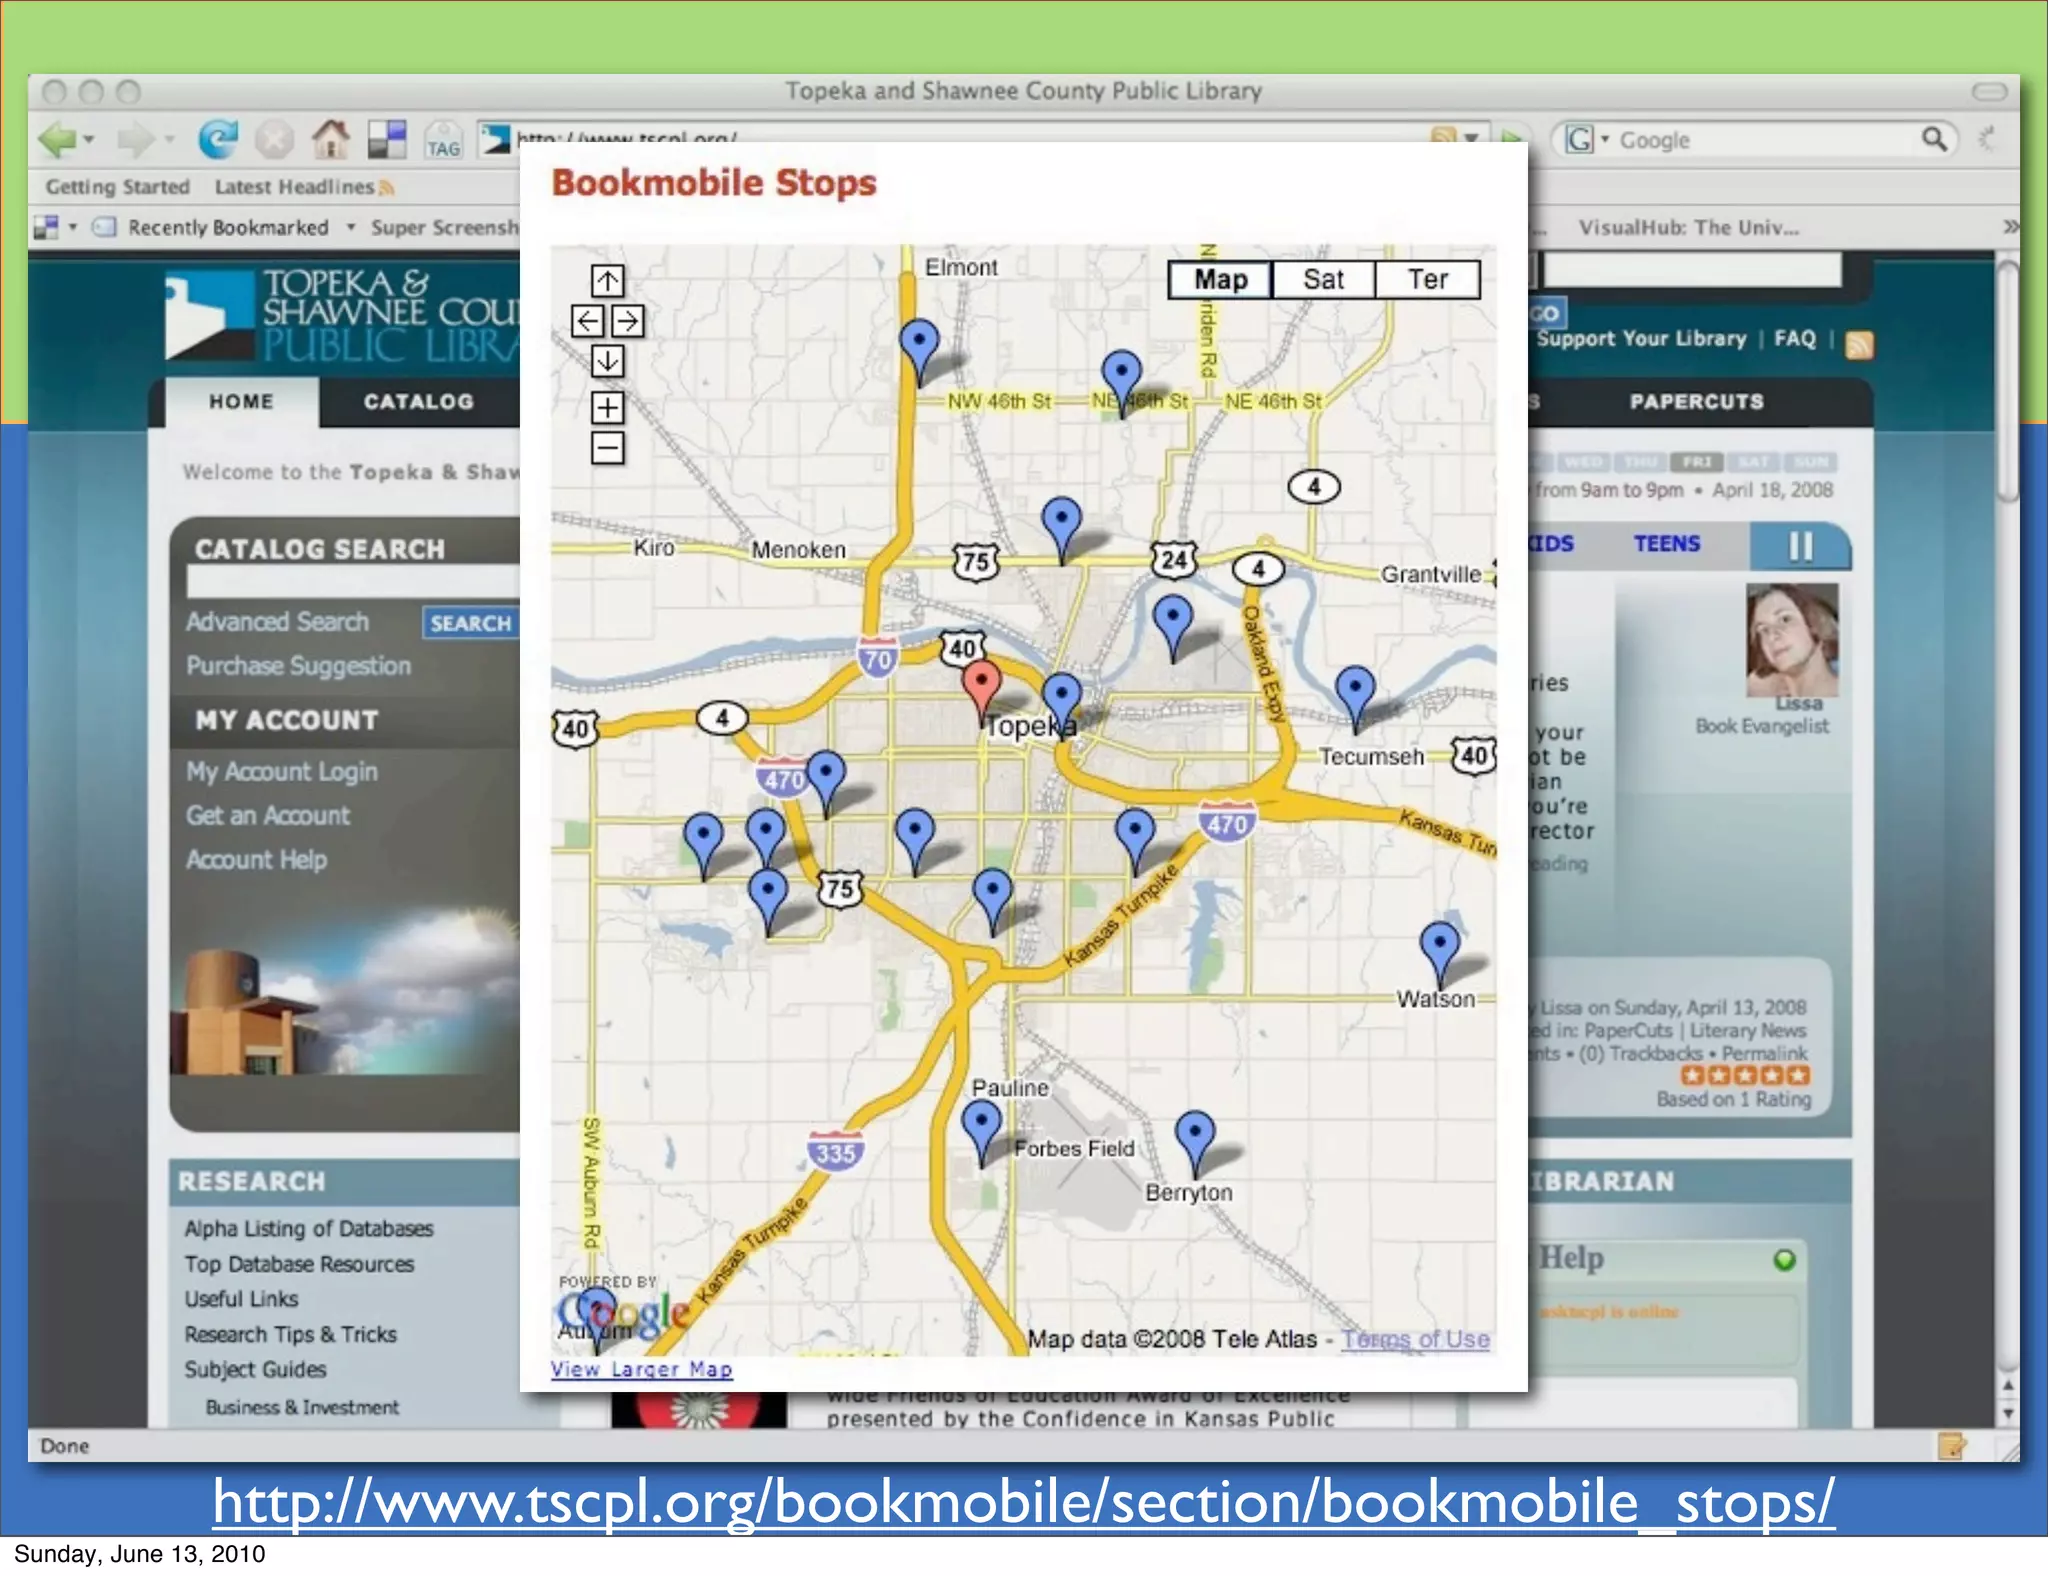The height and width of the screenshot is (1576, 2048).
Task: Click the blue marker at Watson
Action: tap(1439, 945)
